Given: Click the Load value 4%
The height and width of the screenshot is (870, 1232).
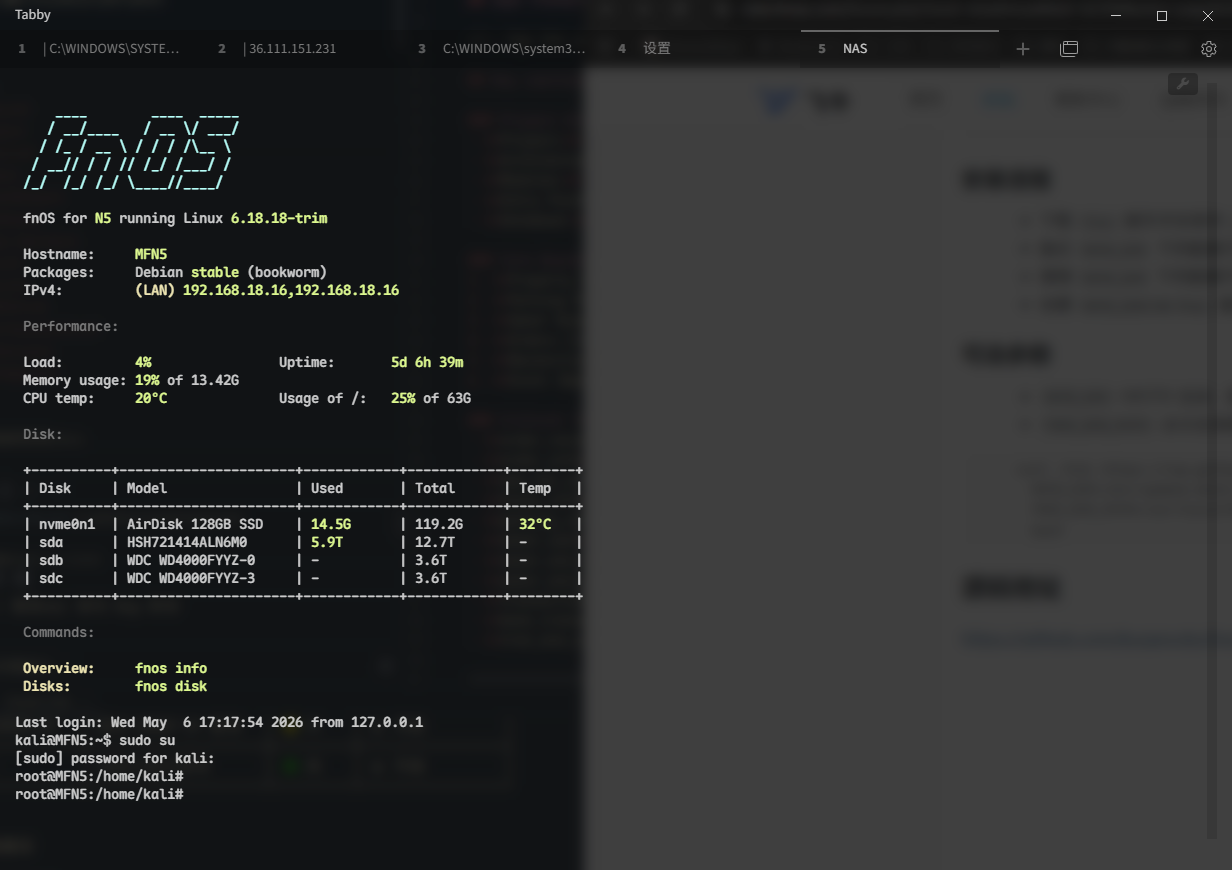Looking at the screenshot, I should click(143, 362).
